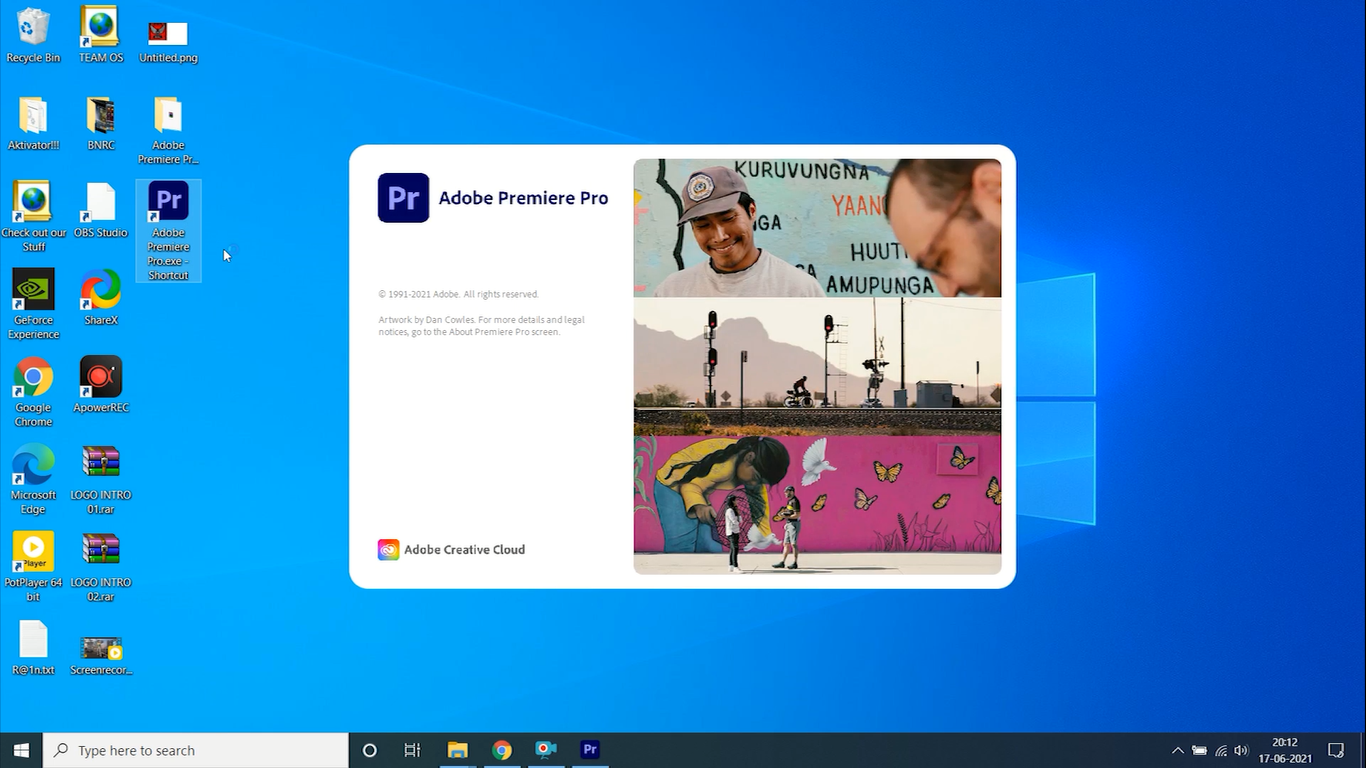Viewport: 1366px width, 768px height.
Task: Open Microsoft Edge desktop shortcut
Action: (x=33, y=479)
